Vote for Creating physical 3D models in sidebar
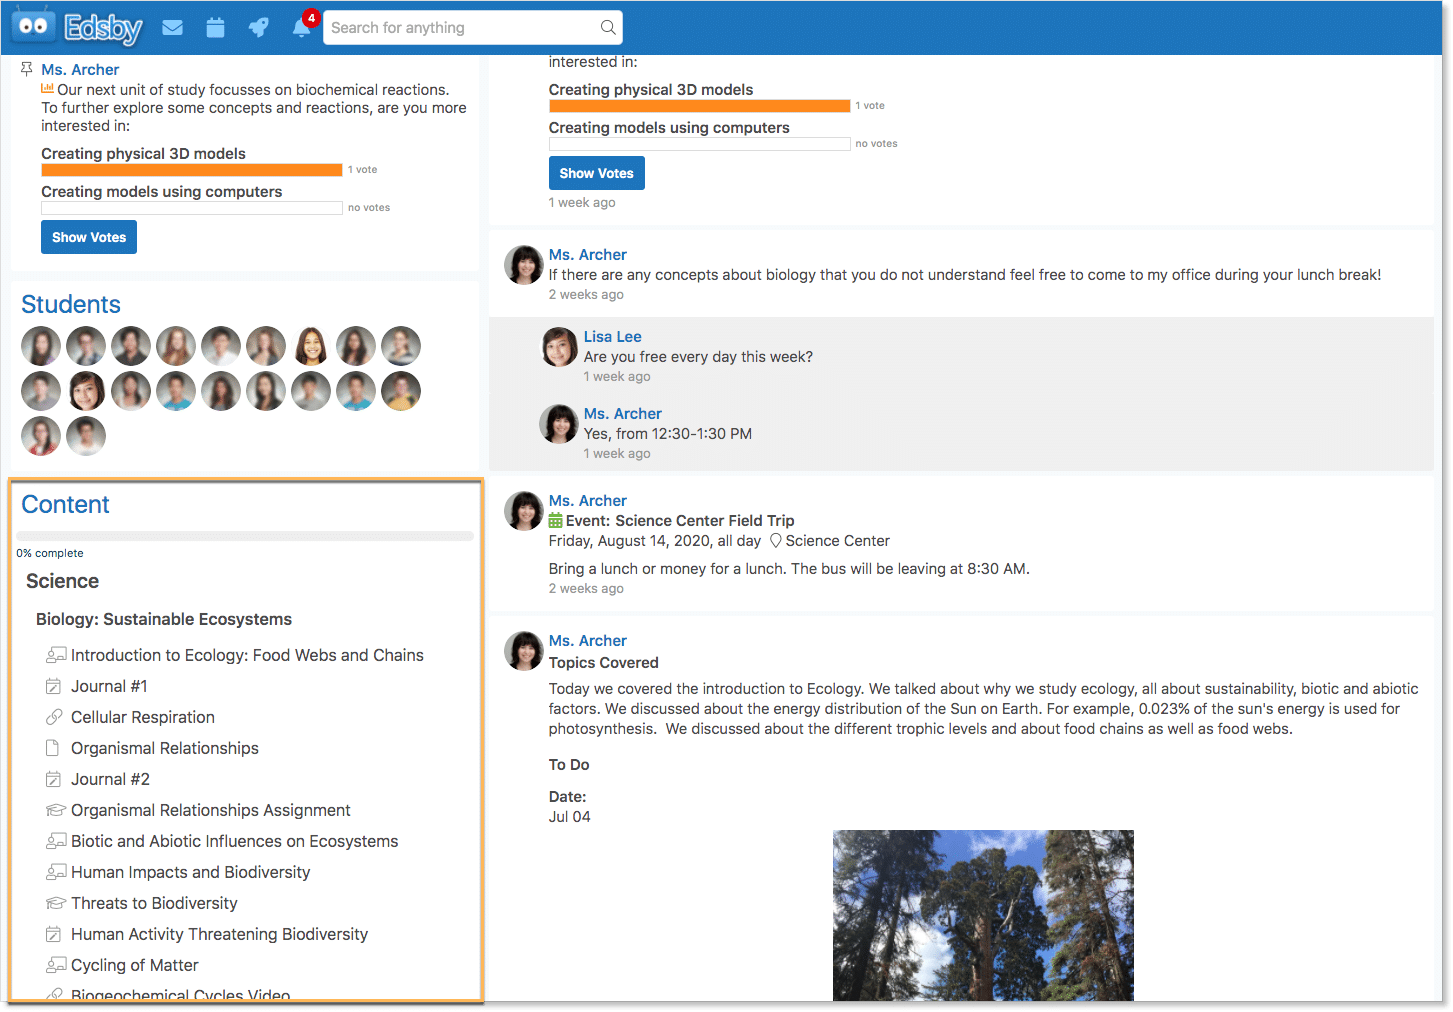The width and height of the screenshot is (1453, 1012). click(x=143, y=154)
